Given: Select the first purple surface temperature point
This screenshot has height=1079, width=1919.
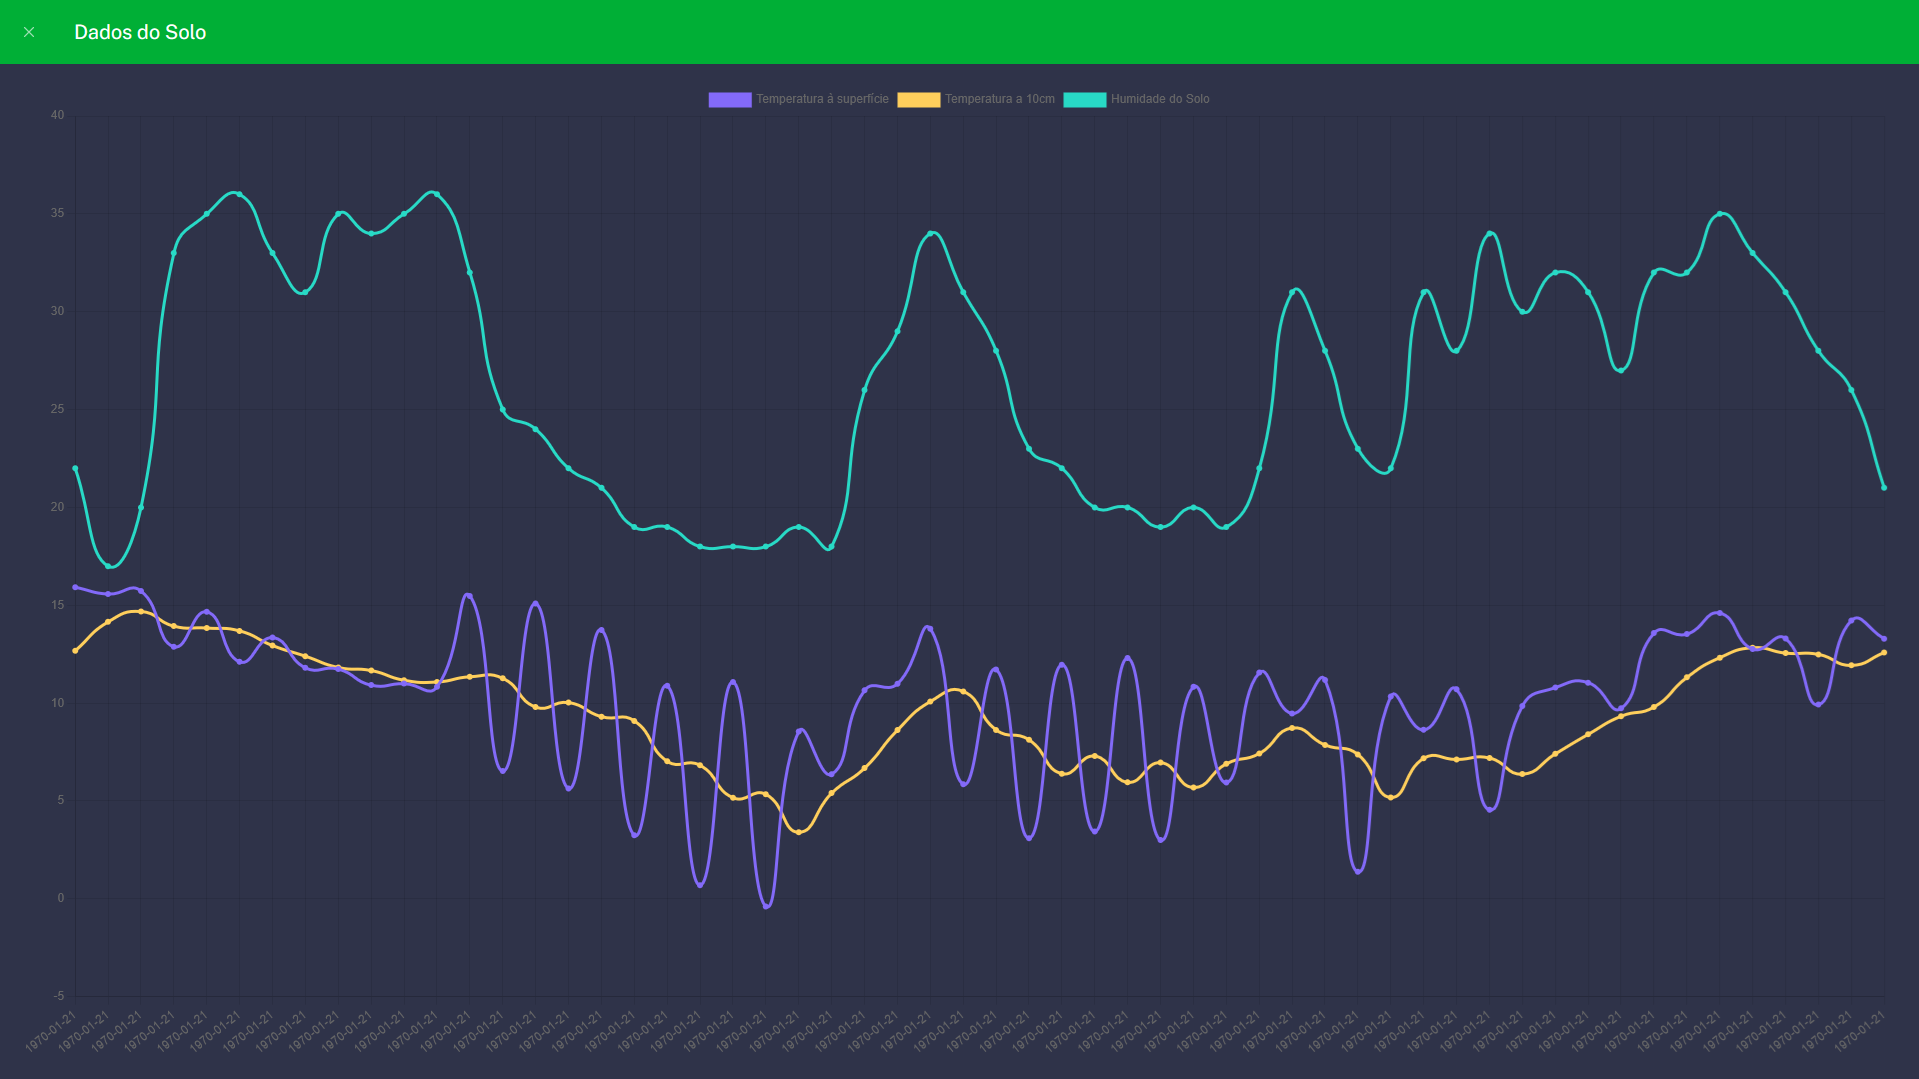Looking at the screenshot, I should click(75, 587).
